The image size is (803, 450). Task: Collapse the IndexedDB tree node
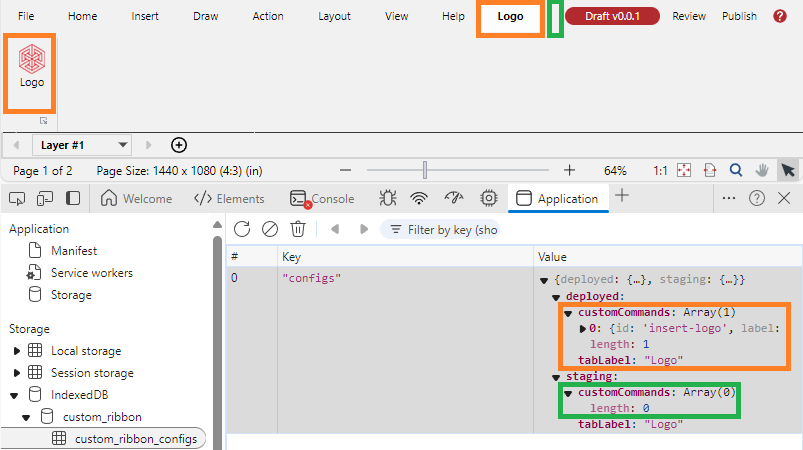17,395
